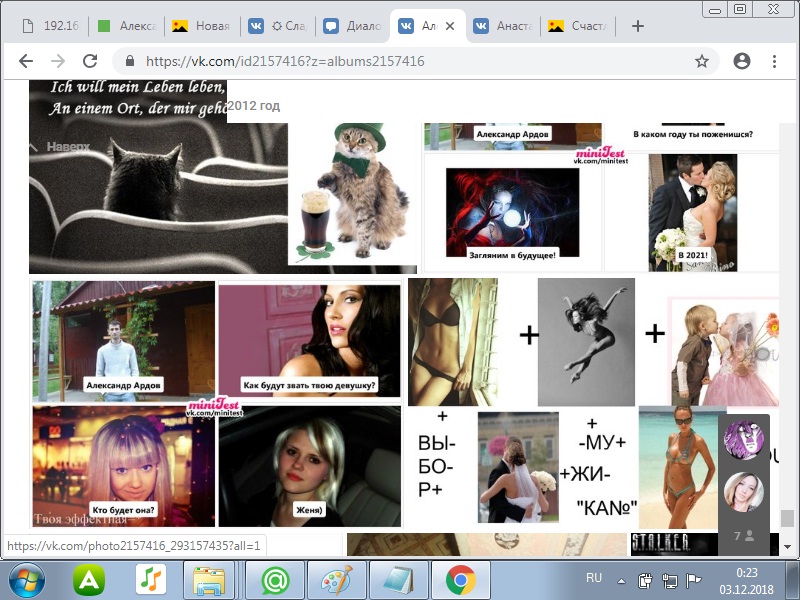Open the В 2021! wedding kiss photo
The image size is (800, 600).
tap(692, 213)
